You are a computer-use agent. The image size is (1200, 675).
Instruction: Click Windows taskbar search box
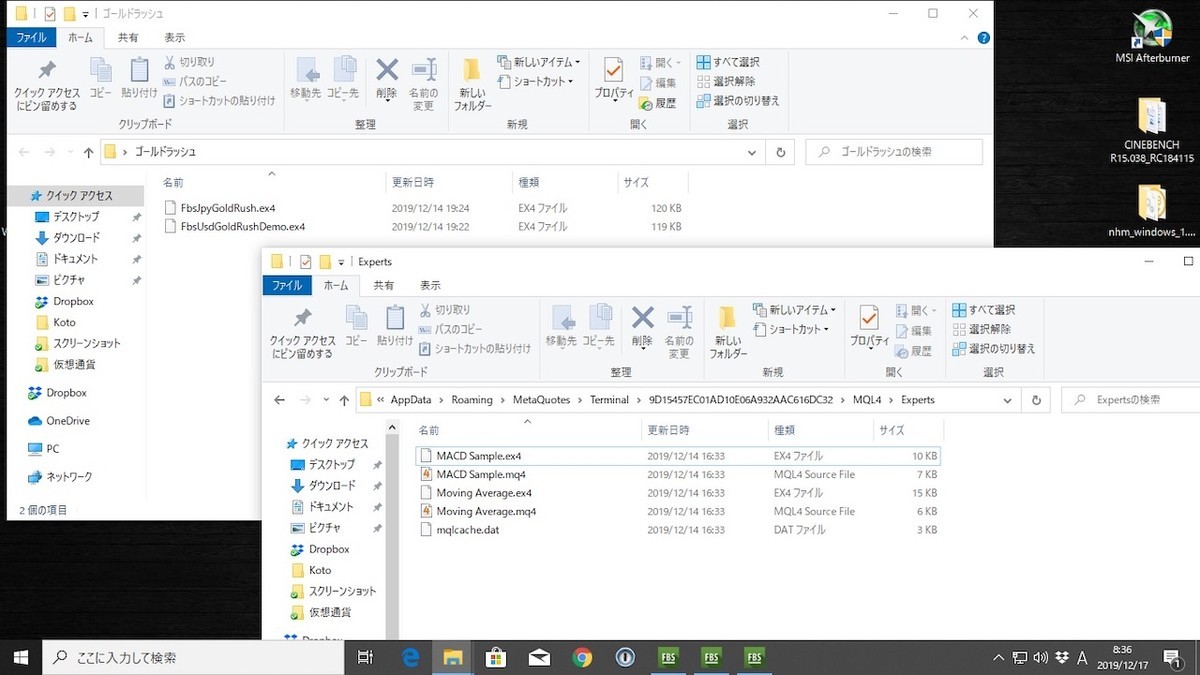point(191,657)
